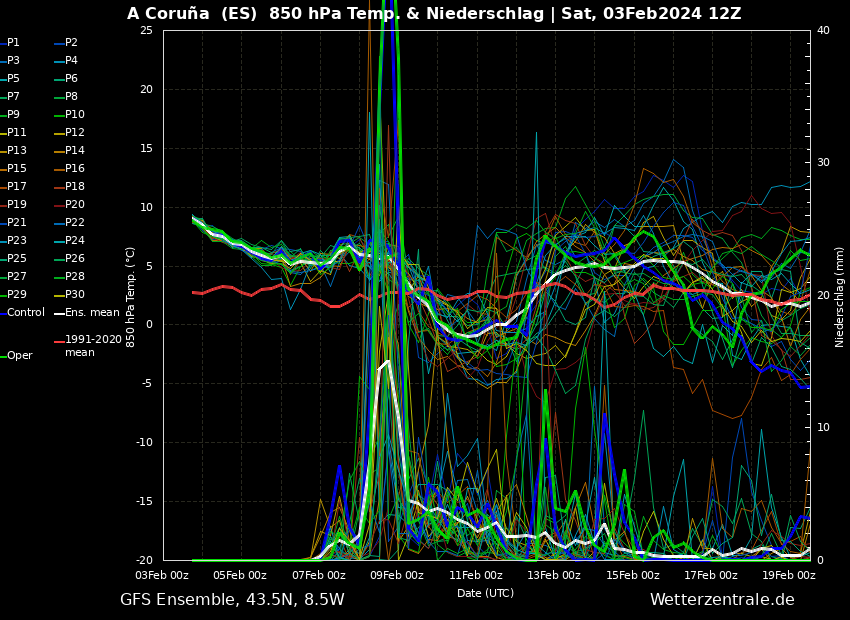Viewport: 850px width, 620px height.
Task: Select the P4 legend label
Action: pos(72,60)
